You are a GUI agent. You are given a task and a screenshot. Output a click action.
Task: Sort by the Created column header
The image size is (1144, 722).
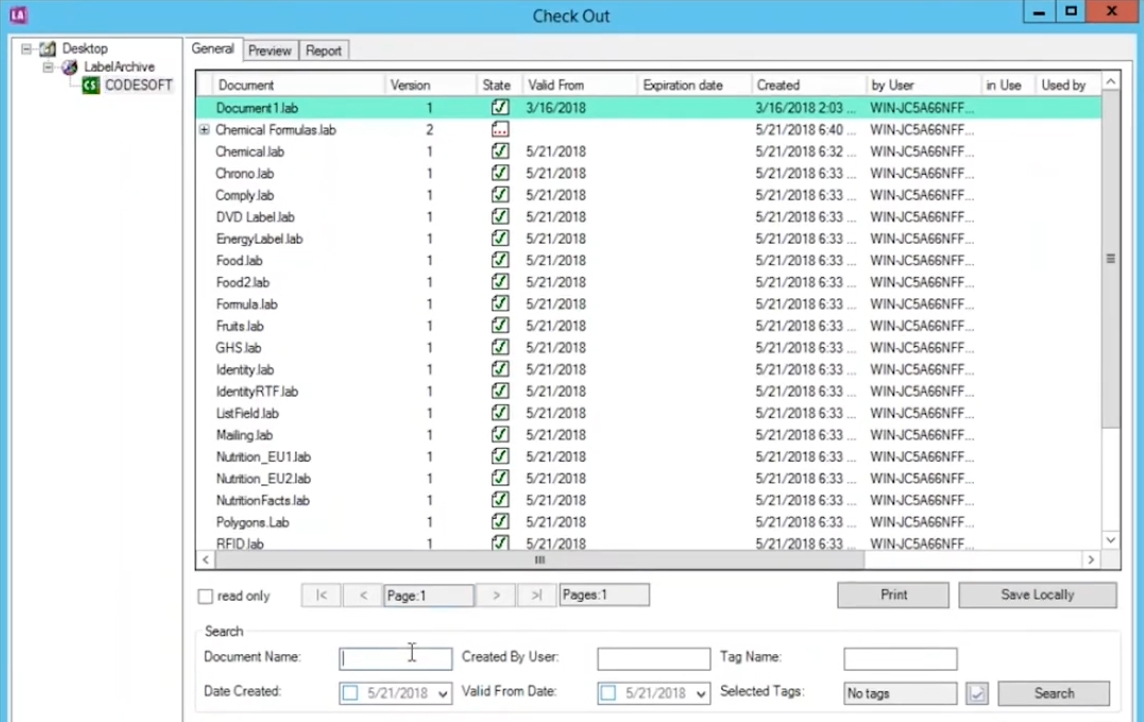[x=808, y=85]
